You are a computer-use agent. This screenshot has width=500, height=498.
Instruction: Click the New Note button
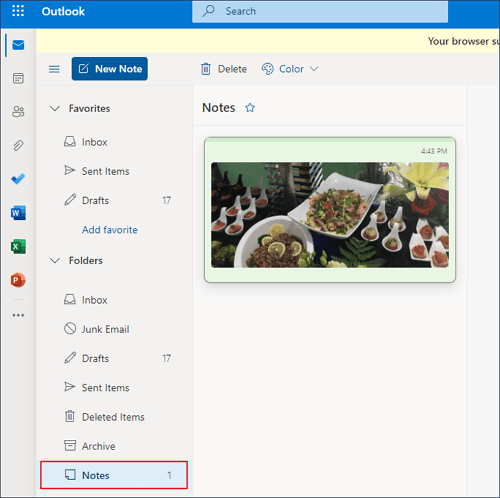[x=110, y=69]
